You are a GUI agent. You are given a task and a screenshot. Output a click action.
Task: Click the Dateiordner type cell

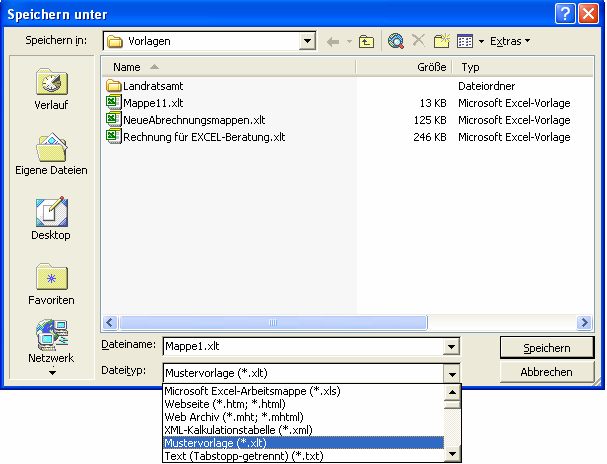click(487, 86)
